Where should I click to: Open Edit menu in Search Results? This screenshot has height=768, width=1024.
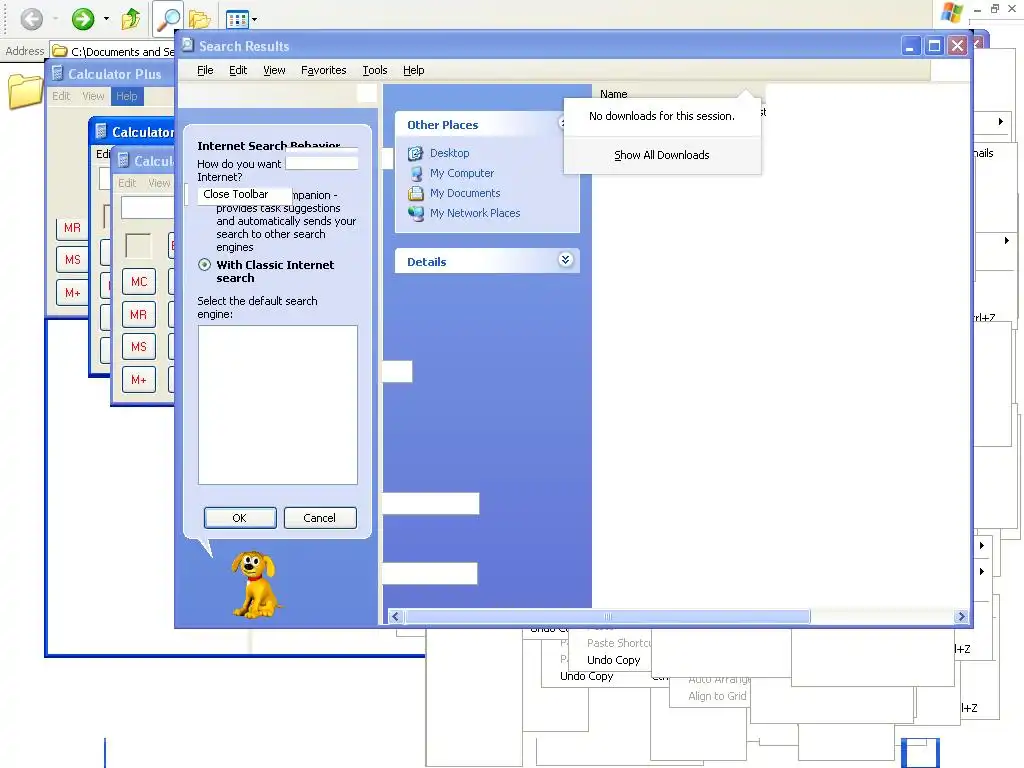[x=238, y=70]
